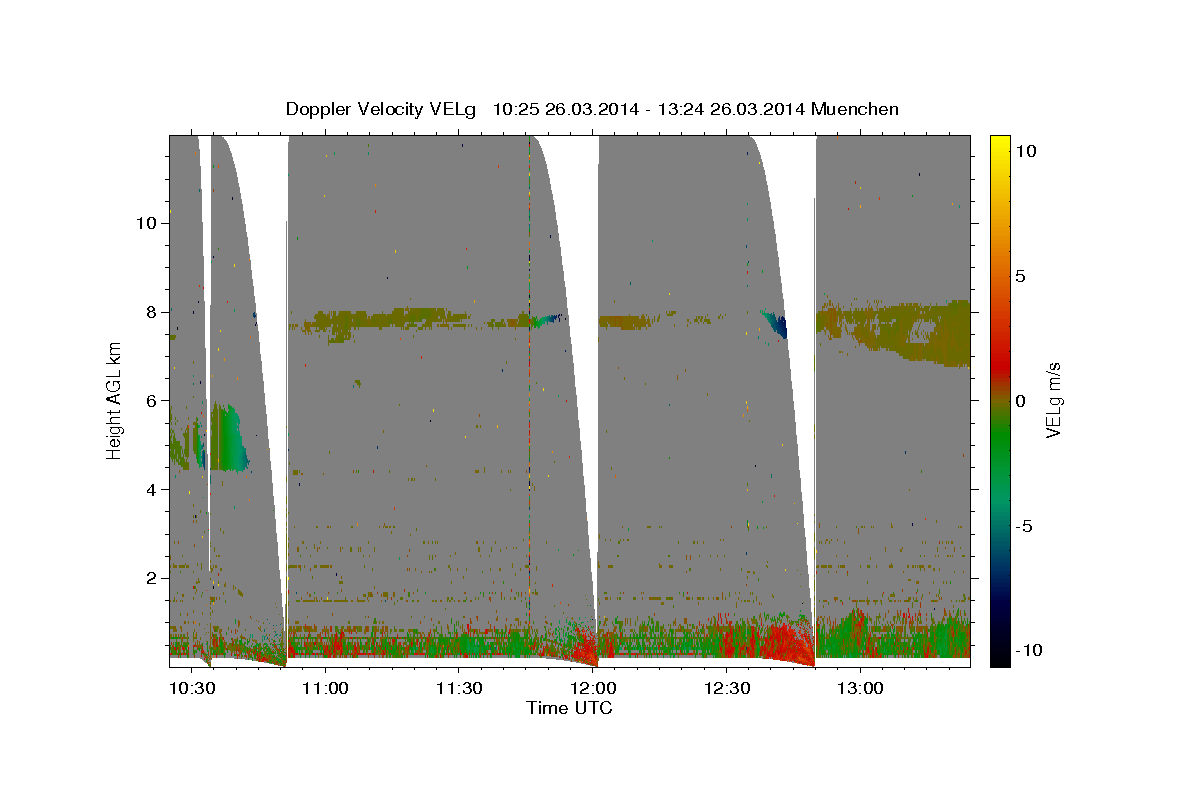The height and width of the screenshot is (800, 1200).
Task: Click the 11:00 time tick label
Action: click(325, 689)
